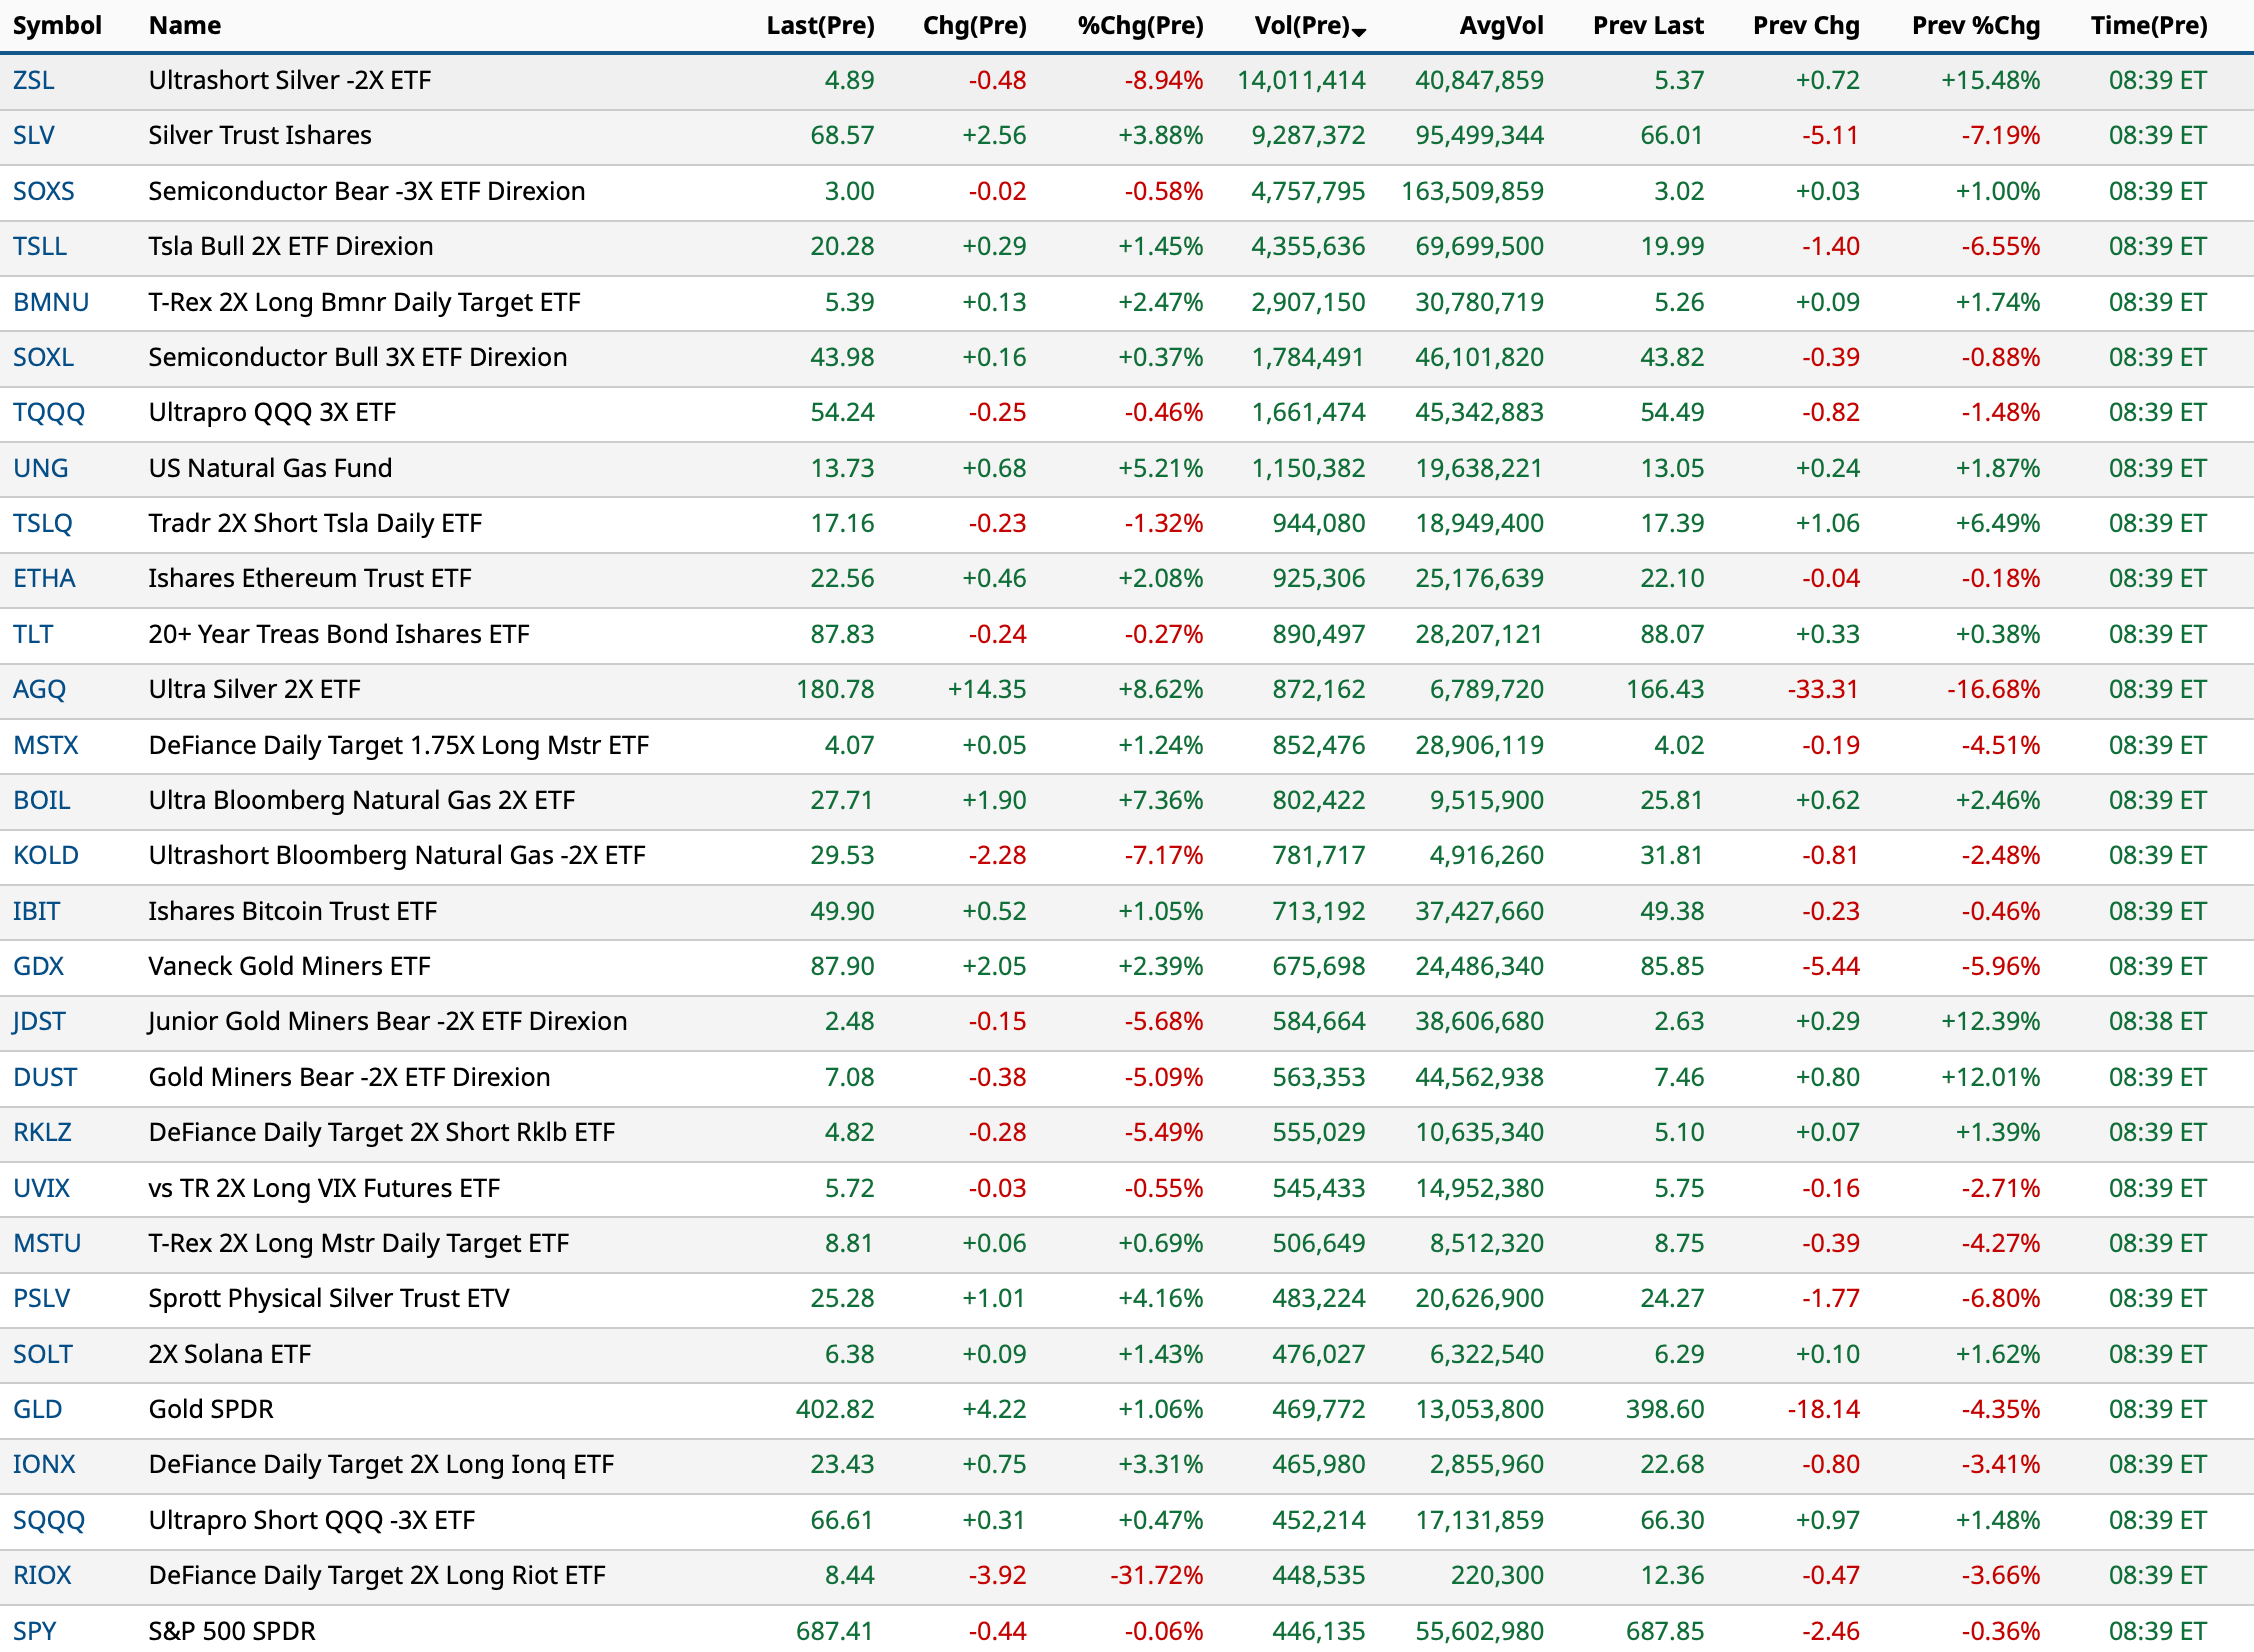The height and width of the screenshot is (1652, 2254).
Task: Open the SPY ticker link
Action: 35,1630
